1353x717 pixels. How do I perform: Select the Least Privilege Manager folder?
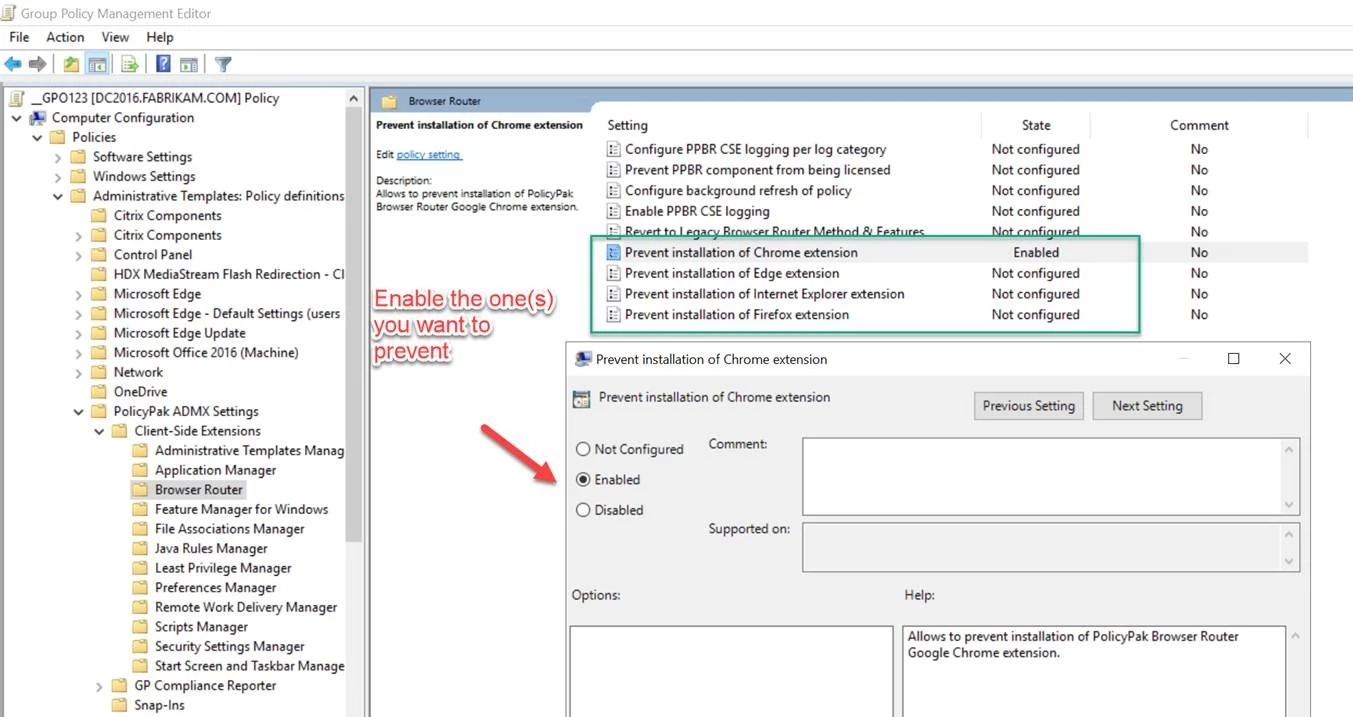[222, 568]
